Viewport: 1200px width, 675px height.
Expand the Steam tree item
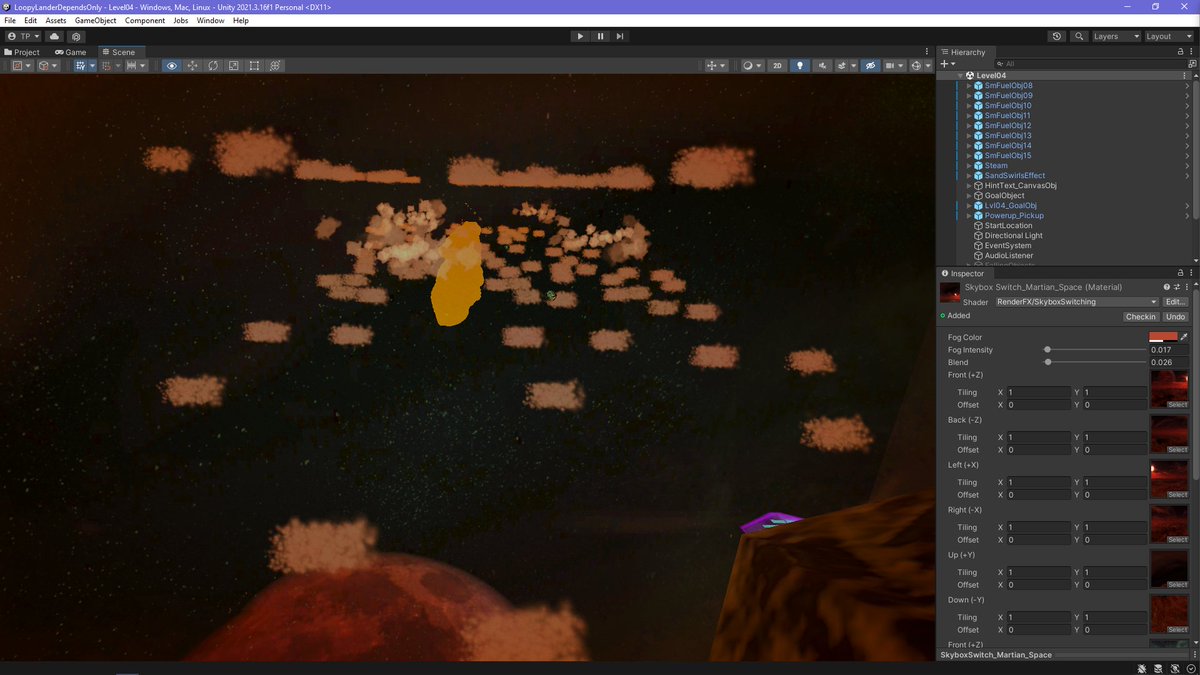tap(968, 166)
